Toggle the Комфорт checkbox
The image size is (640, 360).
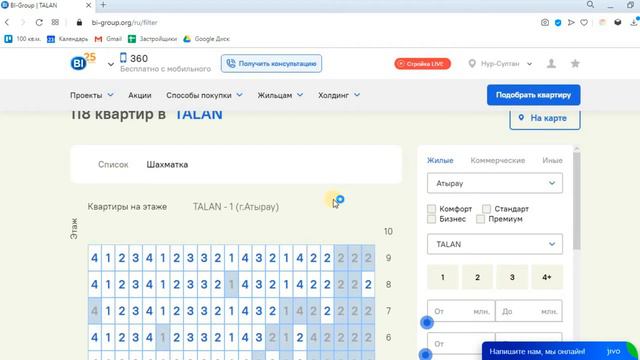click(431, 209)
